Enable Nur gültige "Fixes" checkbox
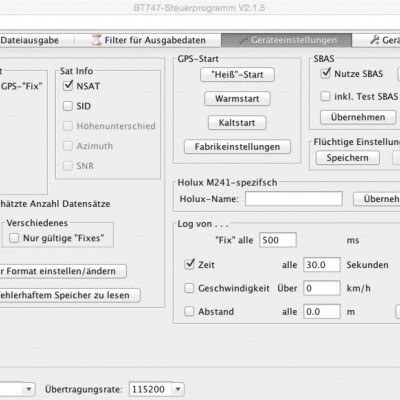This screenshot has width=400, height=400. click(14, 238)
